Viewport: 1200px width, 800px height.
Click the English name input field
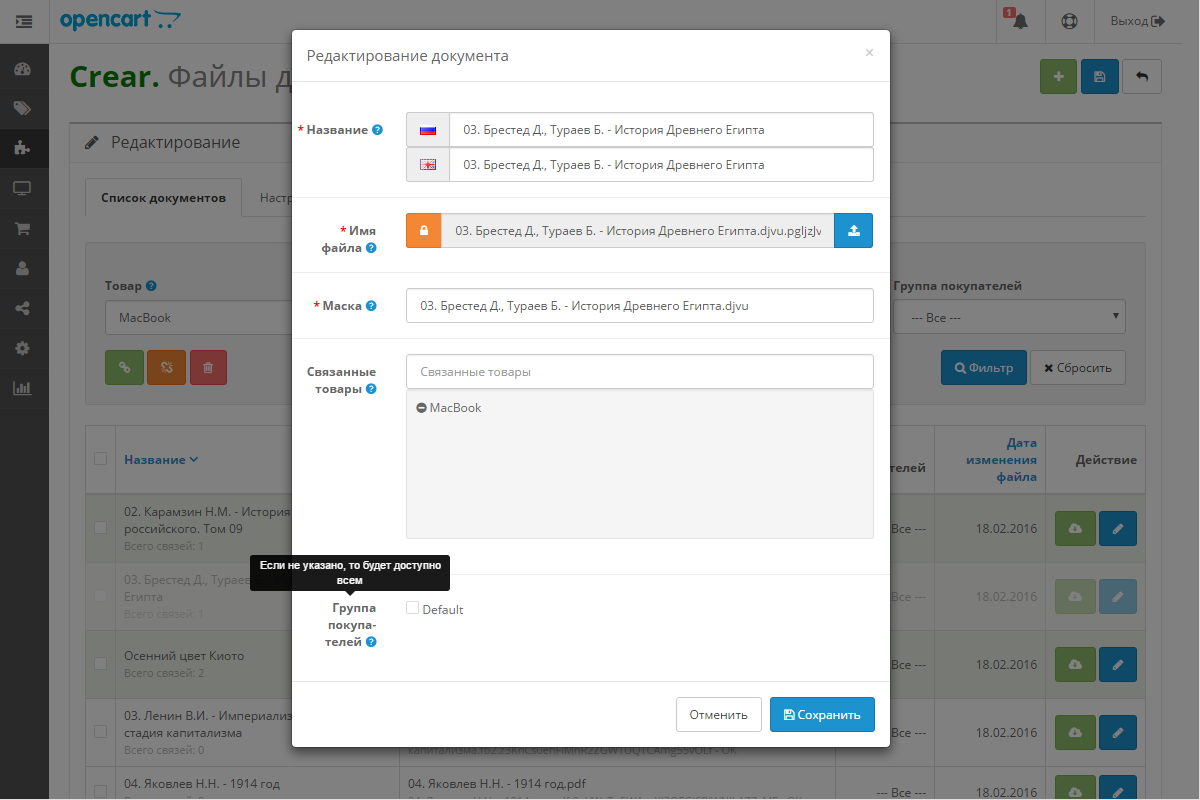(661, 165)
